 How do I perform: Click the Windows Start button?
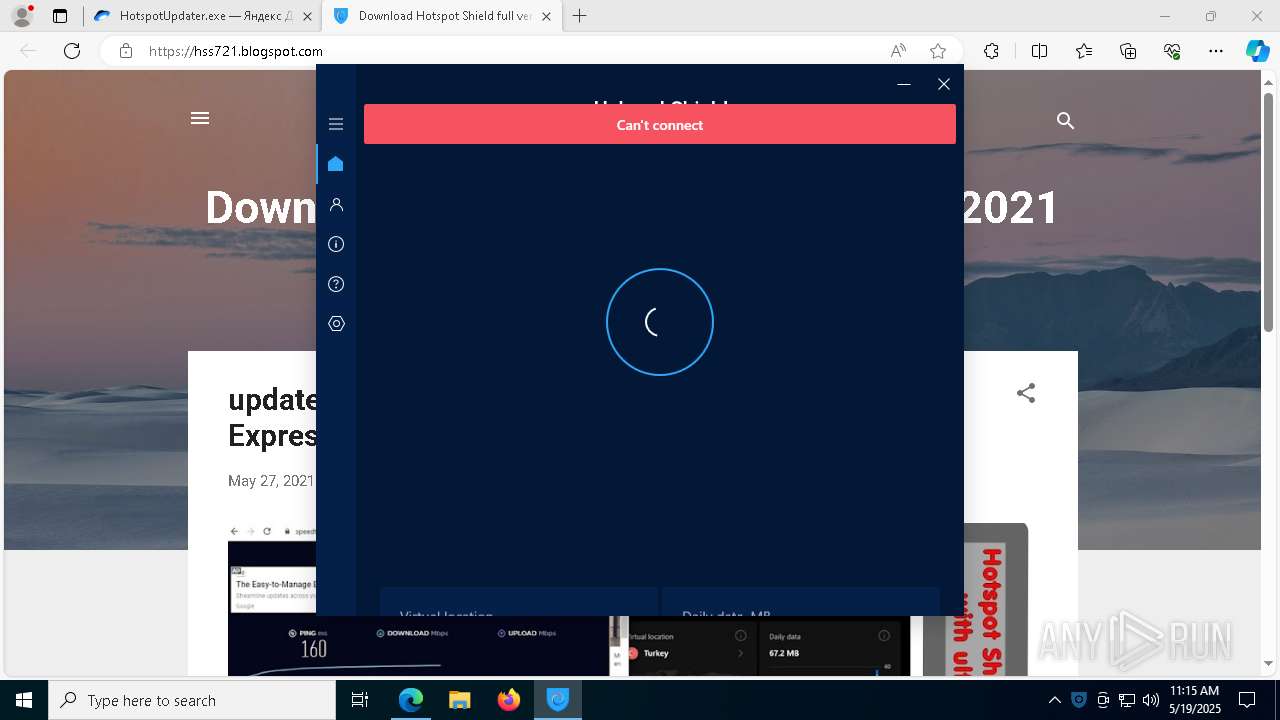tap(24, 700)
